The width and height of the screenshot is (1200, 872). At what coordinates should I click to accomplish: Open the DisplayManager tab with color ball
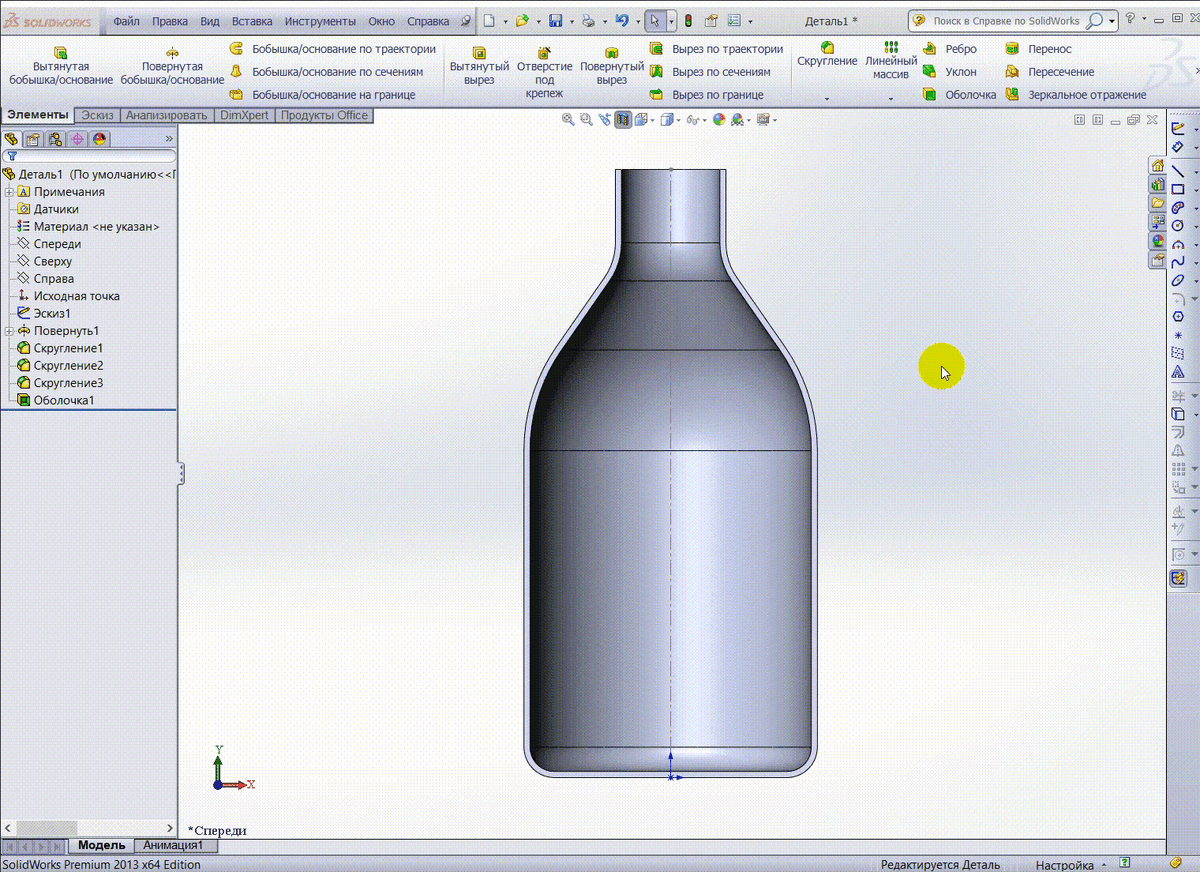pyautogui.click(x=99, y=139)
